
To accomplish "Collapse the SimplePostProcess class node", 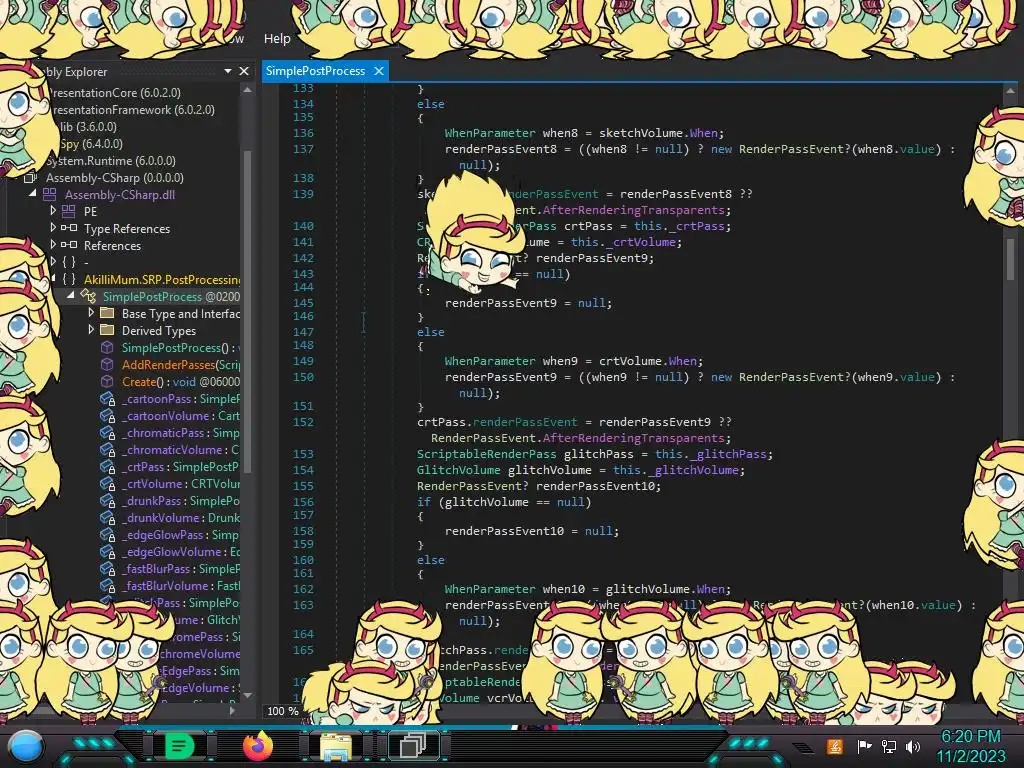I will coord(71,295).
